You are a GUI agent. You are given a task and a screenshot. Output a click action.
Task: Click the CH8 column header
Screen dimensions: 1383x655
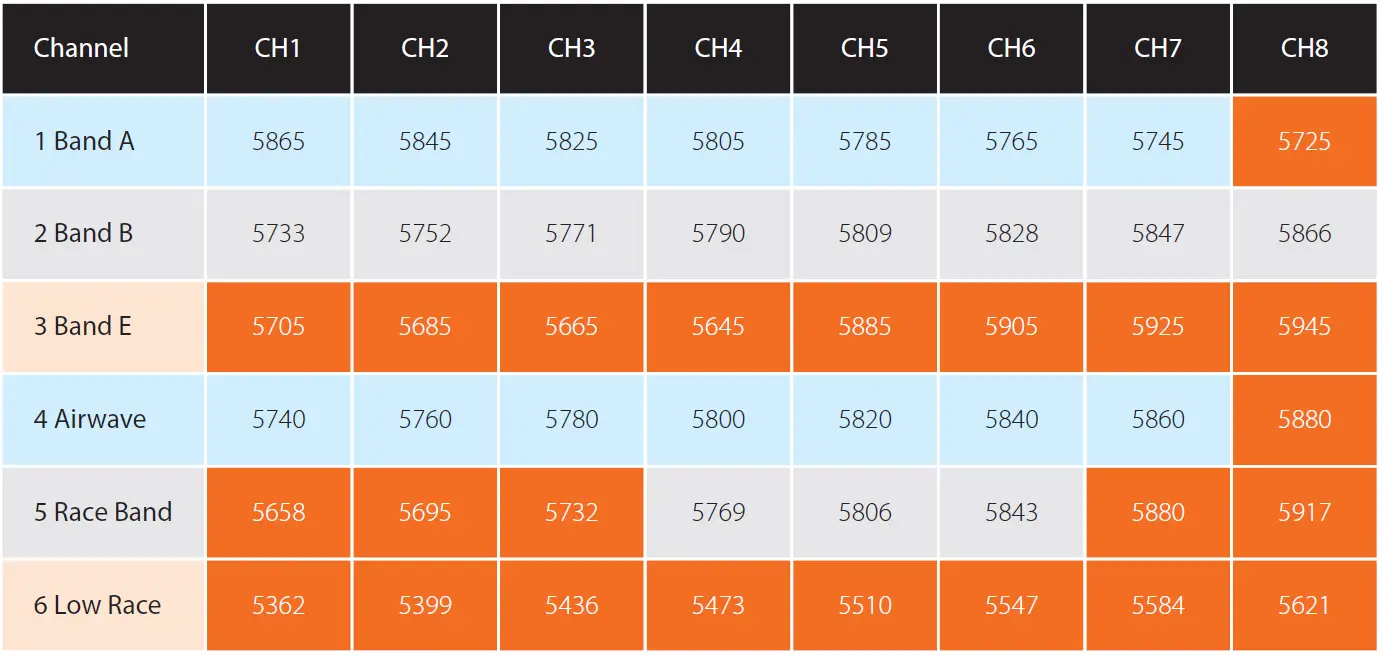(x=1304, y=48)
